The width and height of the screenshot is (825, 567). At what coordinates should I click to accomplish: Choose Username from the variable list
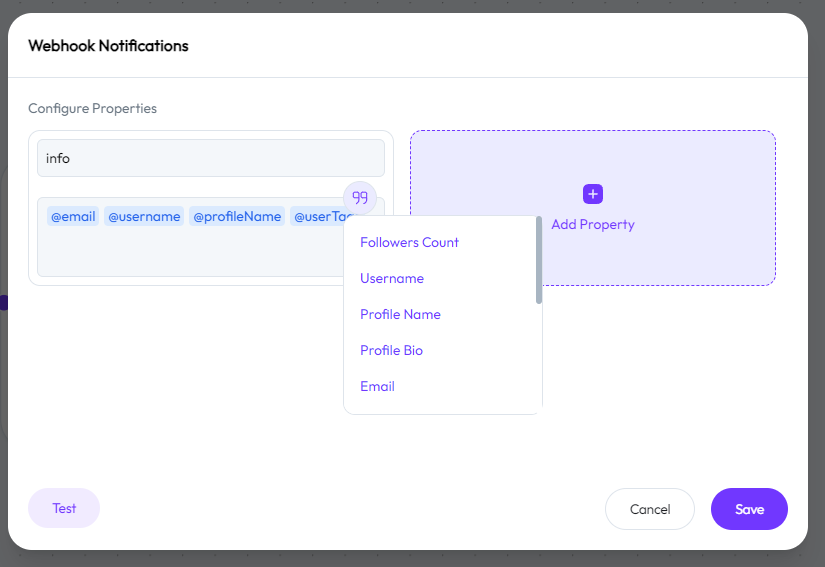coord(392,278)
